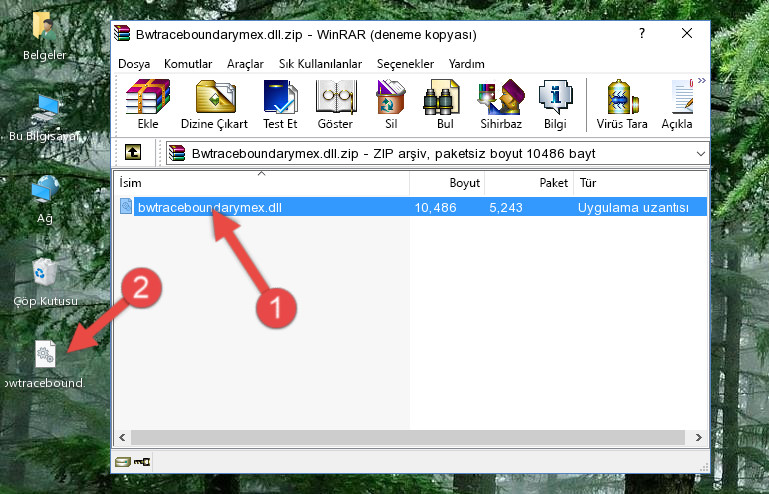Image resolution: width=769 pixels, height=494 pixels.
Task: Click the horizontal scrollbar track
Action: (x=408, y=437)
